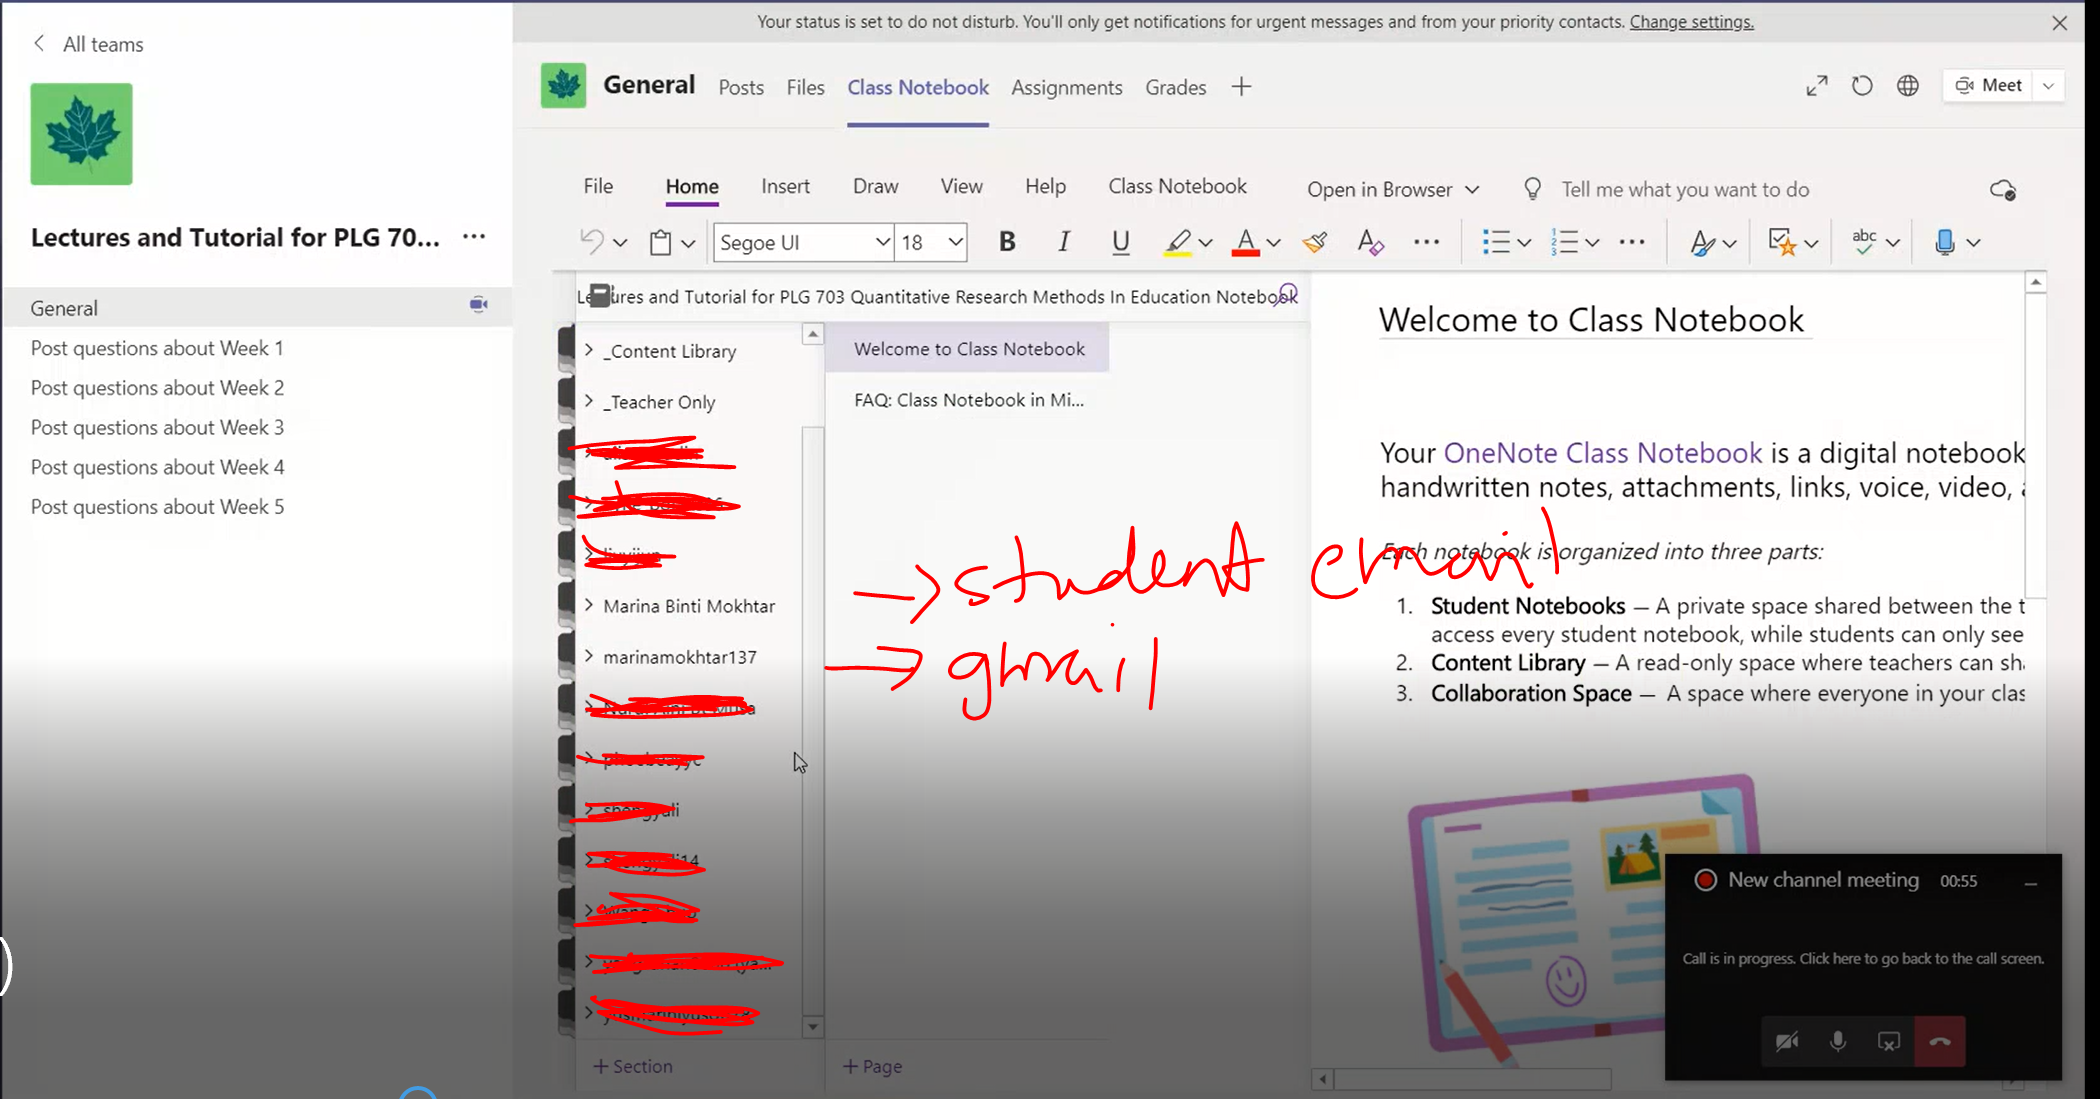Go back to All teams
The image size is (2100, 1099).
(88, 44)
